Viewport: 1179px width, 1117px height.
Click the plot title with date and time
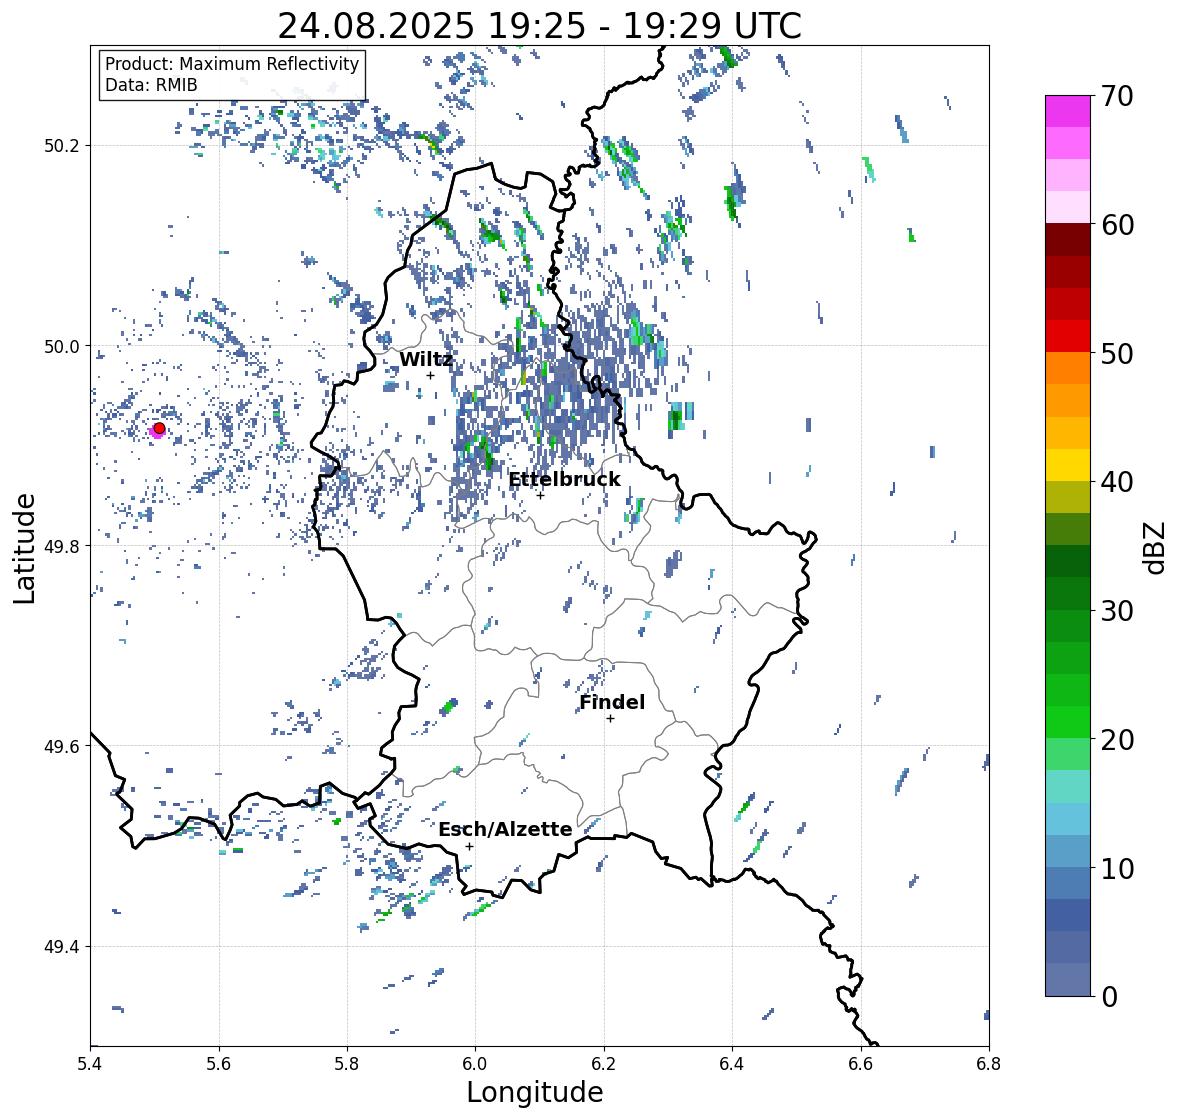point(539,26)
